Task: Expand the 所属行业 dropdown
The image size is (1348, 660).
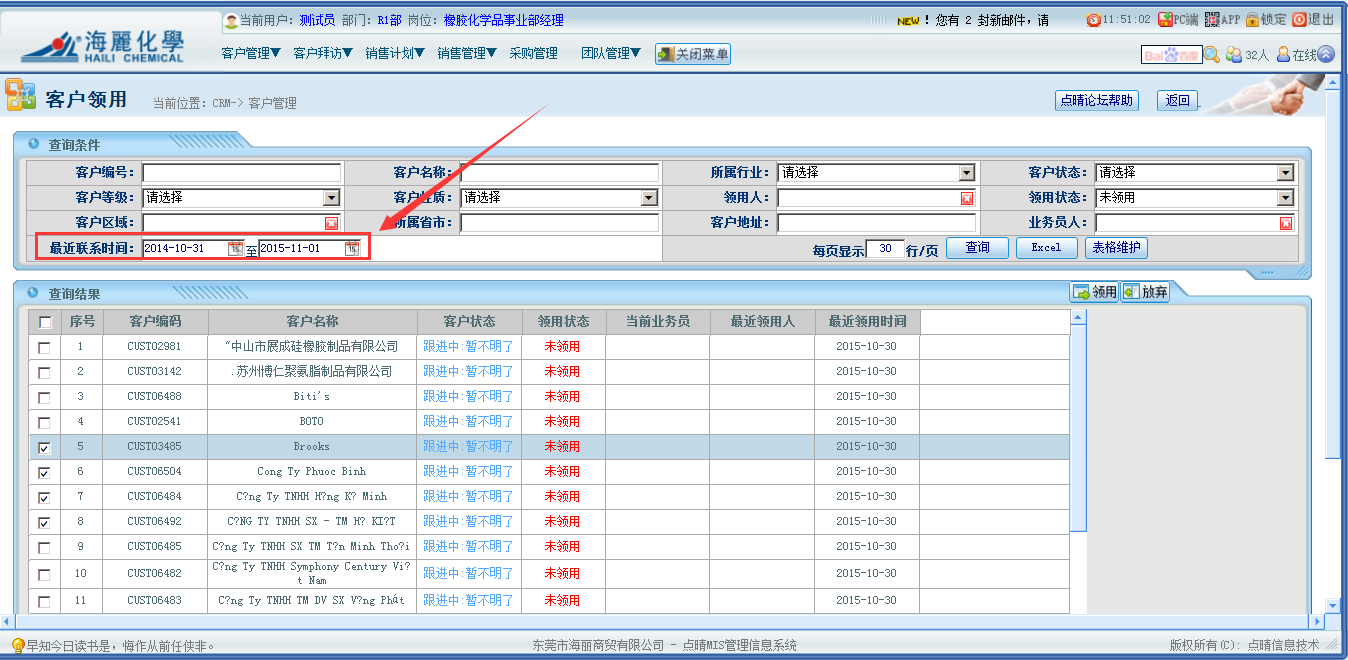Action: [966, 173]
